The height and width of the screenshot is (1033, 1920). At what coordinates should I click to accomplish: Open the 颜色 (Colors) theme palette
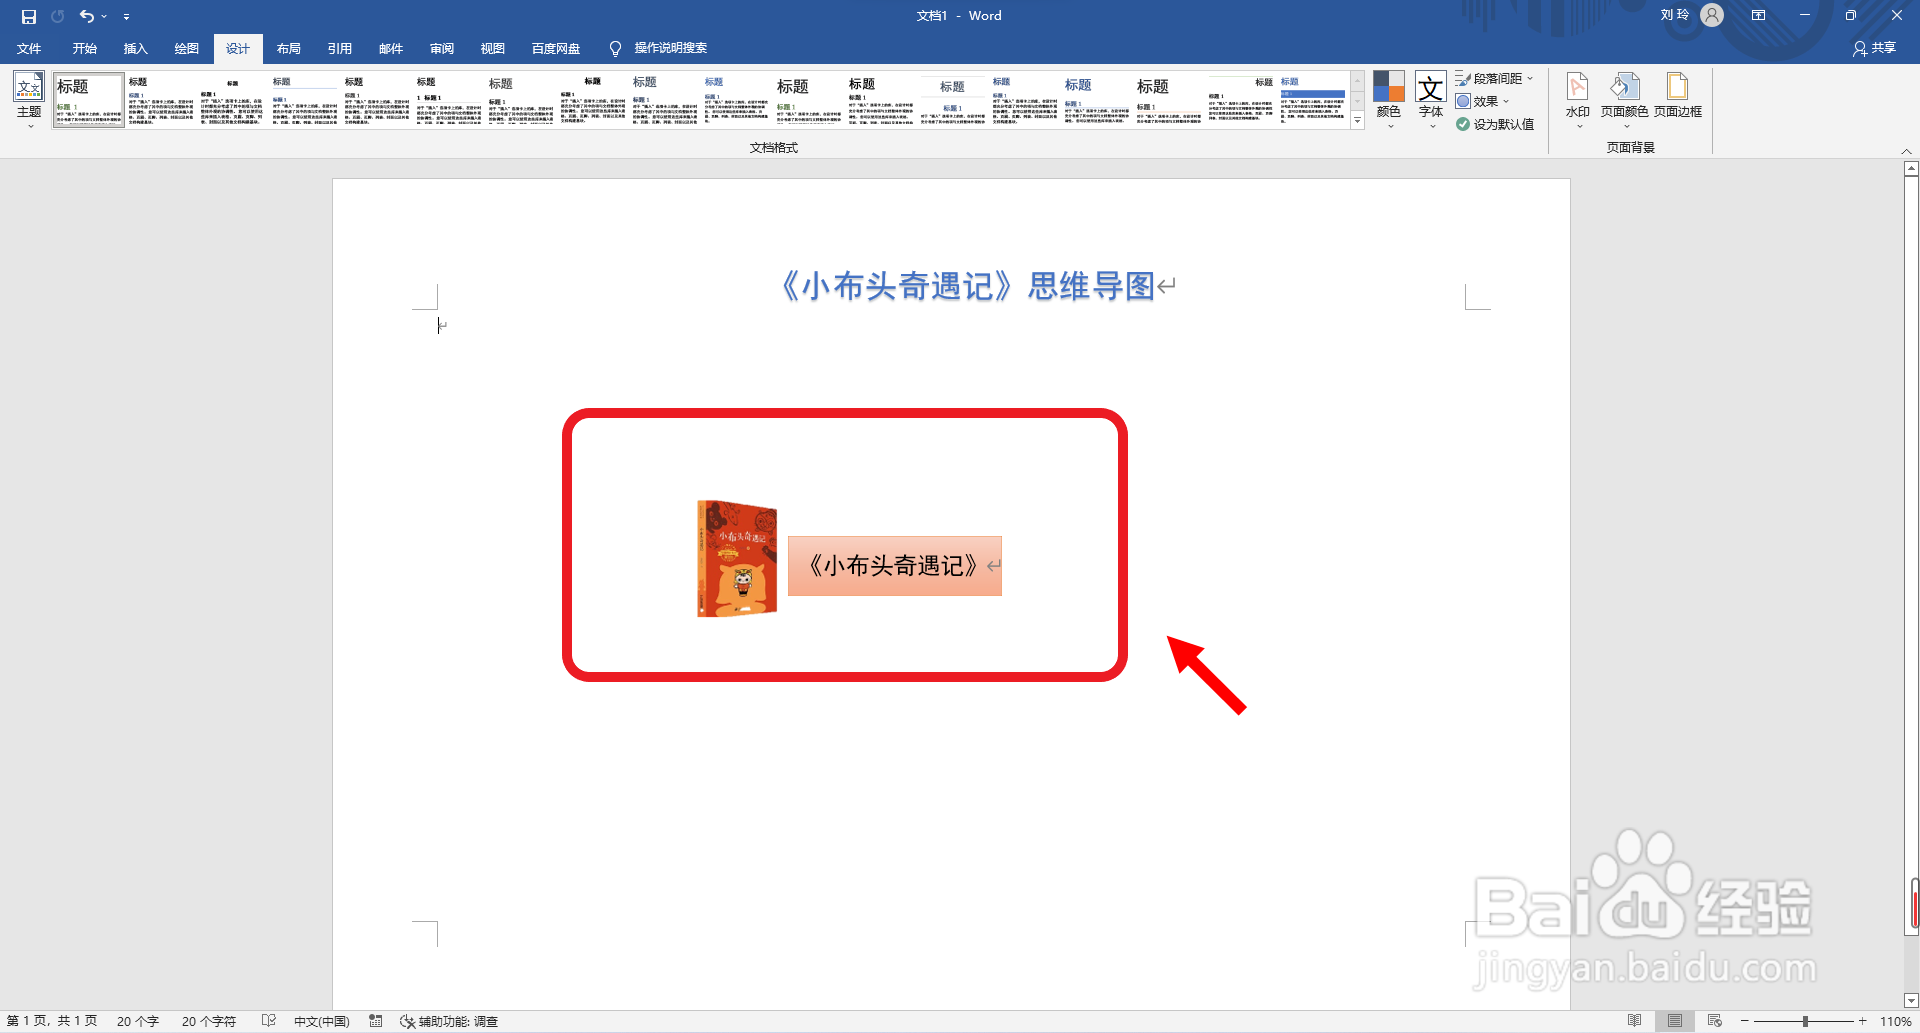[1388, 99]
